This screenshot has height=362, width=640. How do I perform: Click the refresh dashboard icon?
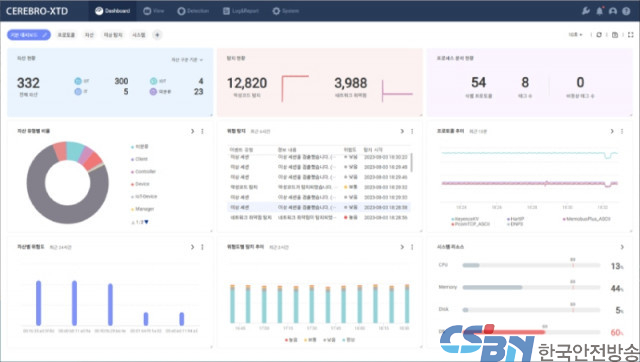tap(599, 35)
